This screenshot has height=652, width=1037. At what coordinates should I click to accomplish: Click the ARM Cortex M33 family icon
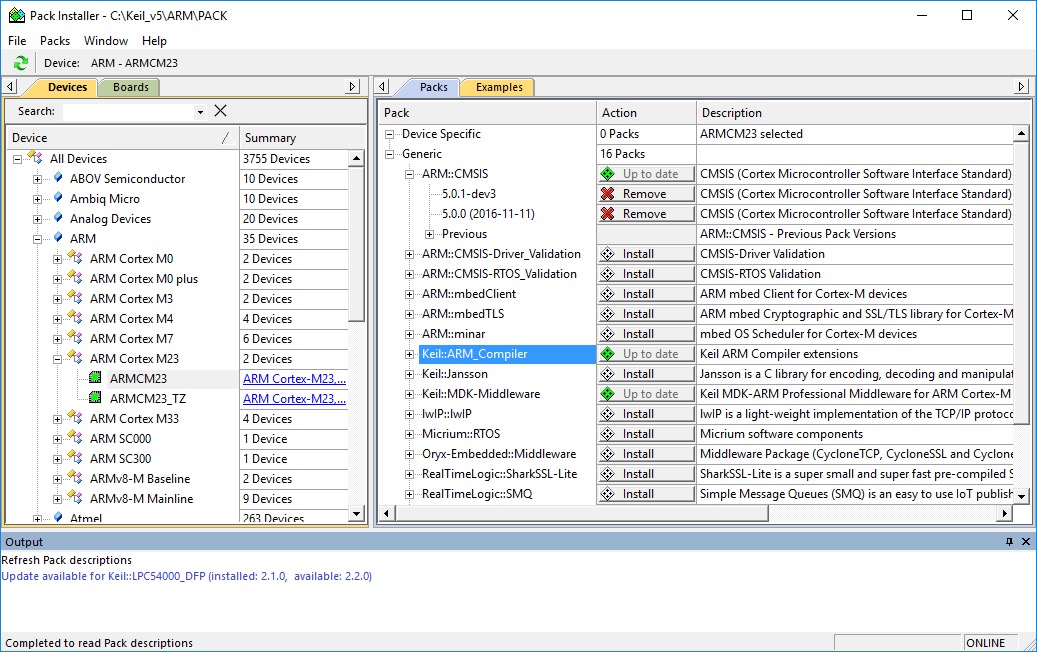[x=75, y=417]
